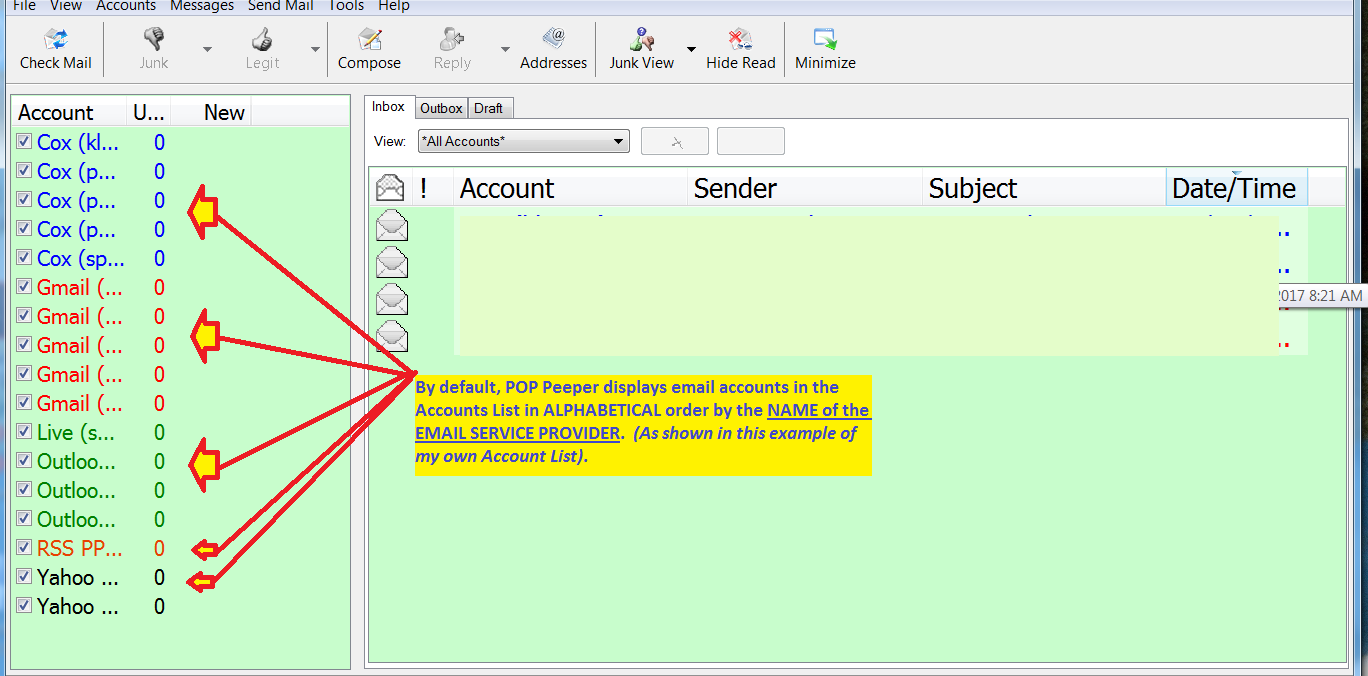
Task: Select the RSS PP... account name
Action: pos(80,548)
